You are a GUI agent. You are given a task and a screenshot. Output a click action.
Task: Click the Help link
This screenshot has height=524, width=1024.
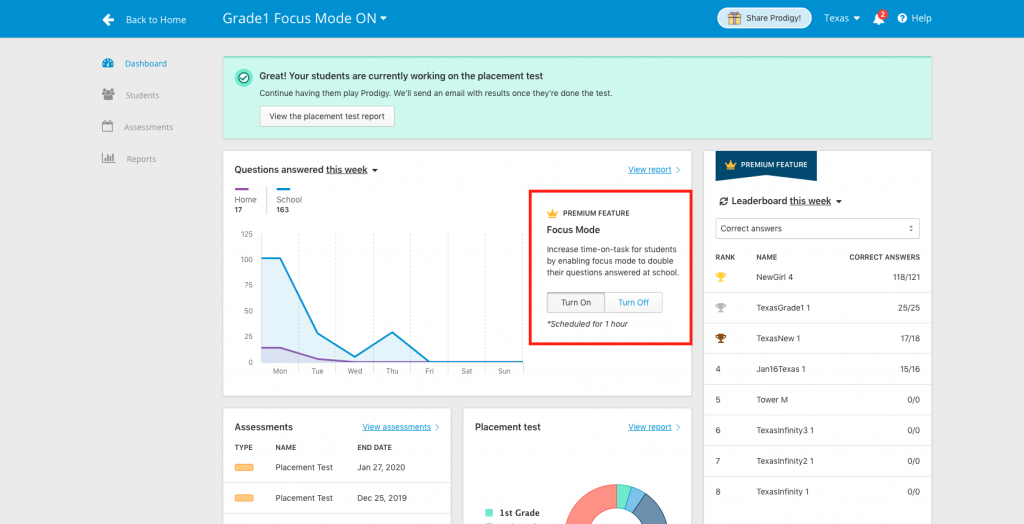click(x=921, y=18)
